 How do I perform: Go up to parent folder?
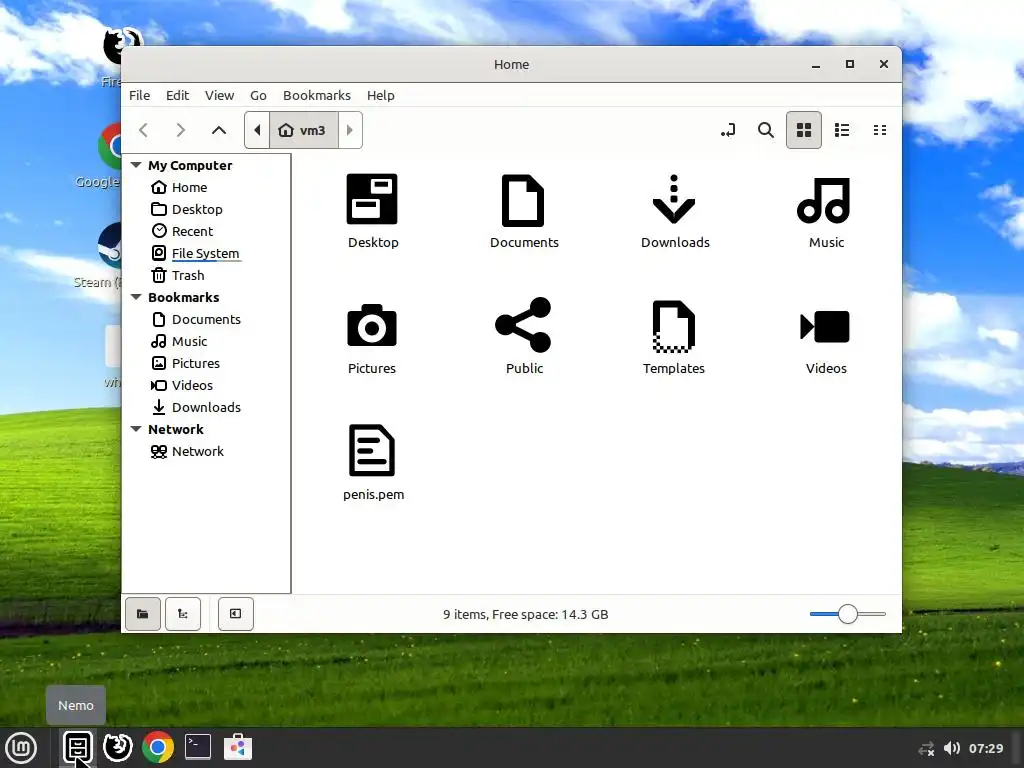pyautogui.click(x=219, y=130)
